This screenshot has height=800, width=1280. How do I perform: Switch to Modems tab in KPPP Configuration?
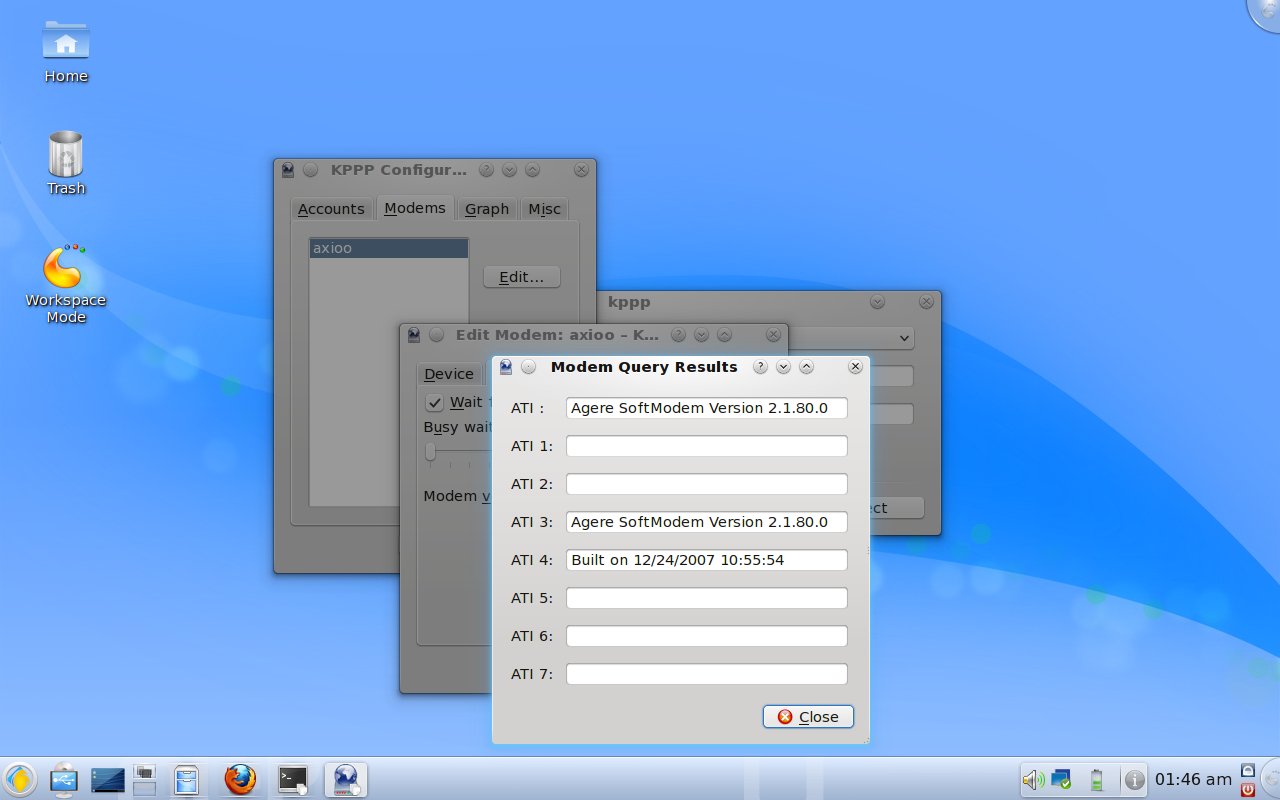pos(415,208)
